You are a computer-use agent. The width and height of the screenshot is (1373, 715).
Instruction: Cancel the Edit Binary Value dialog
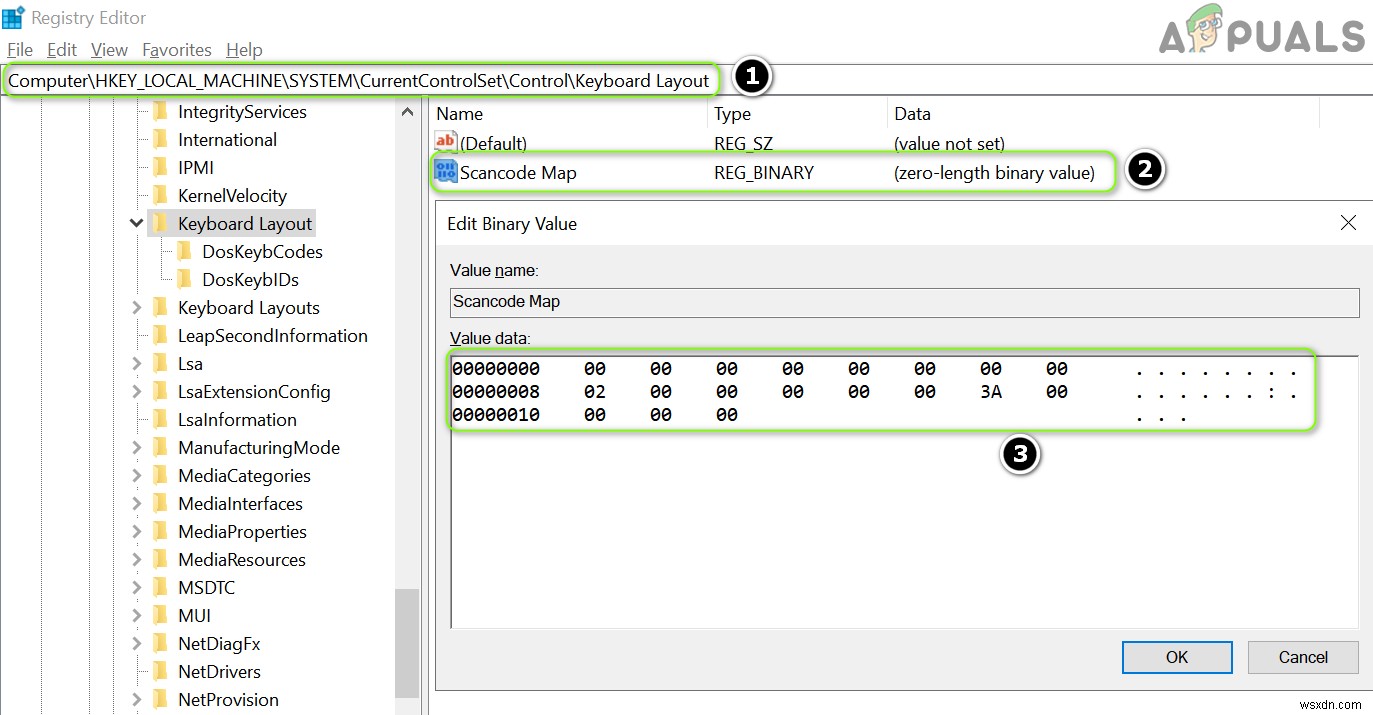click(x=1302, y=657)
